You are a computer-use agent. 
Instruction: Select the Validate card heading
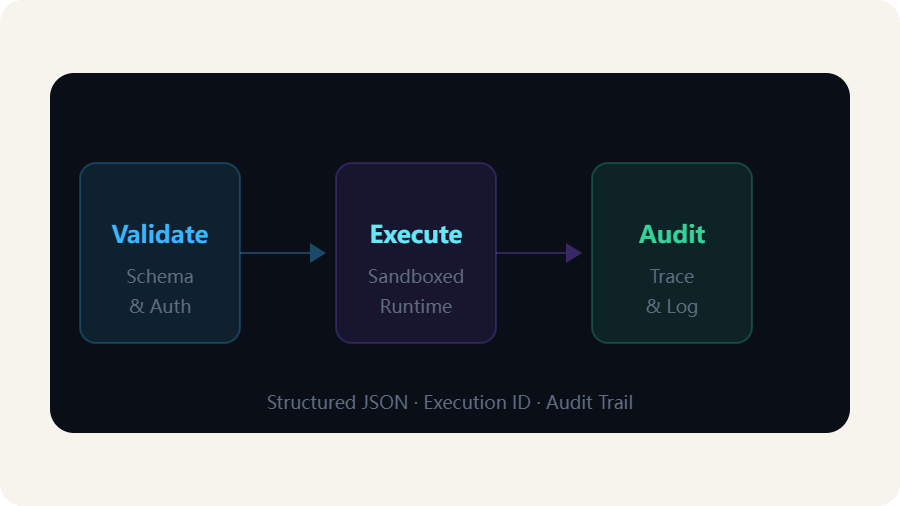[160, 234]
